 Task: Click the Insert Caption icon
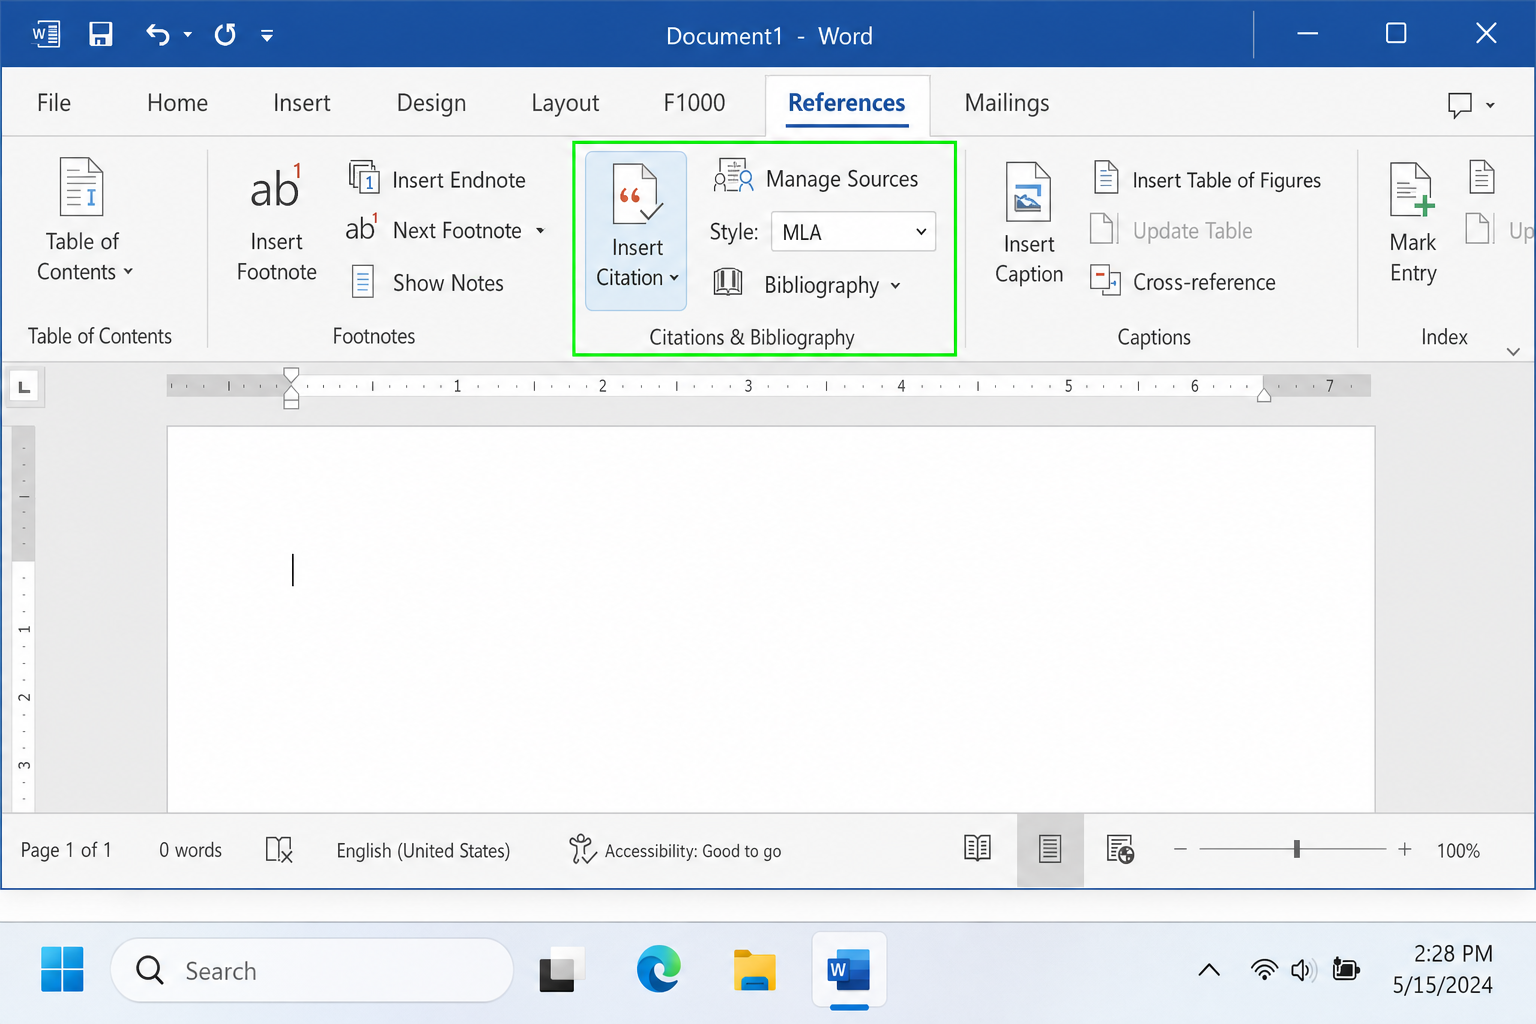coord(1028,192)
